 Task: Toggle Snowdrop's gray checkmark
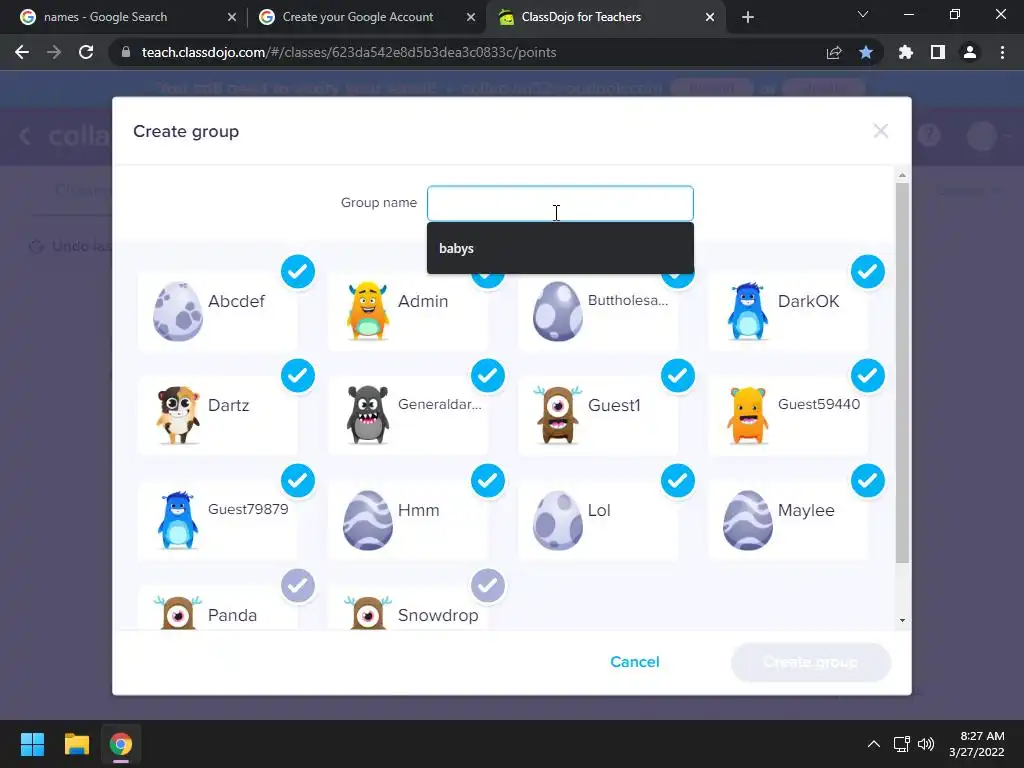[488, 585]
